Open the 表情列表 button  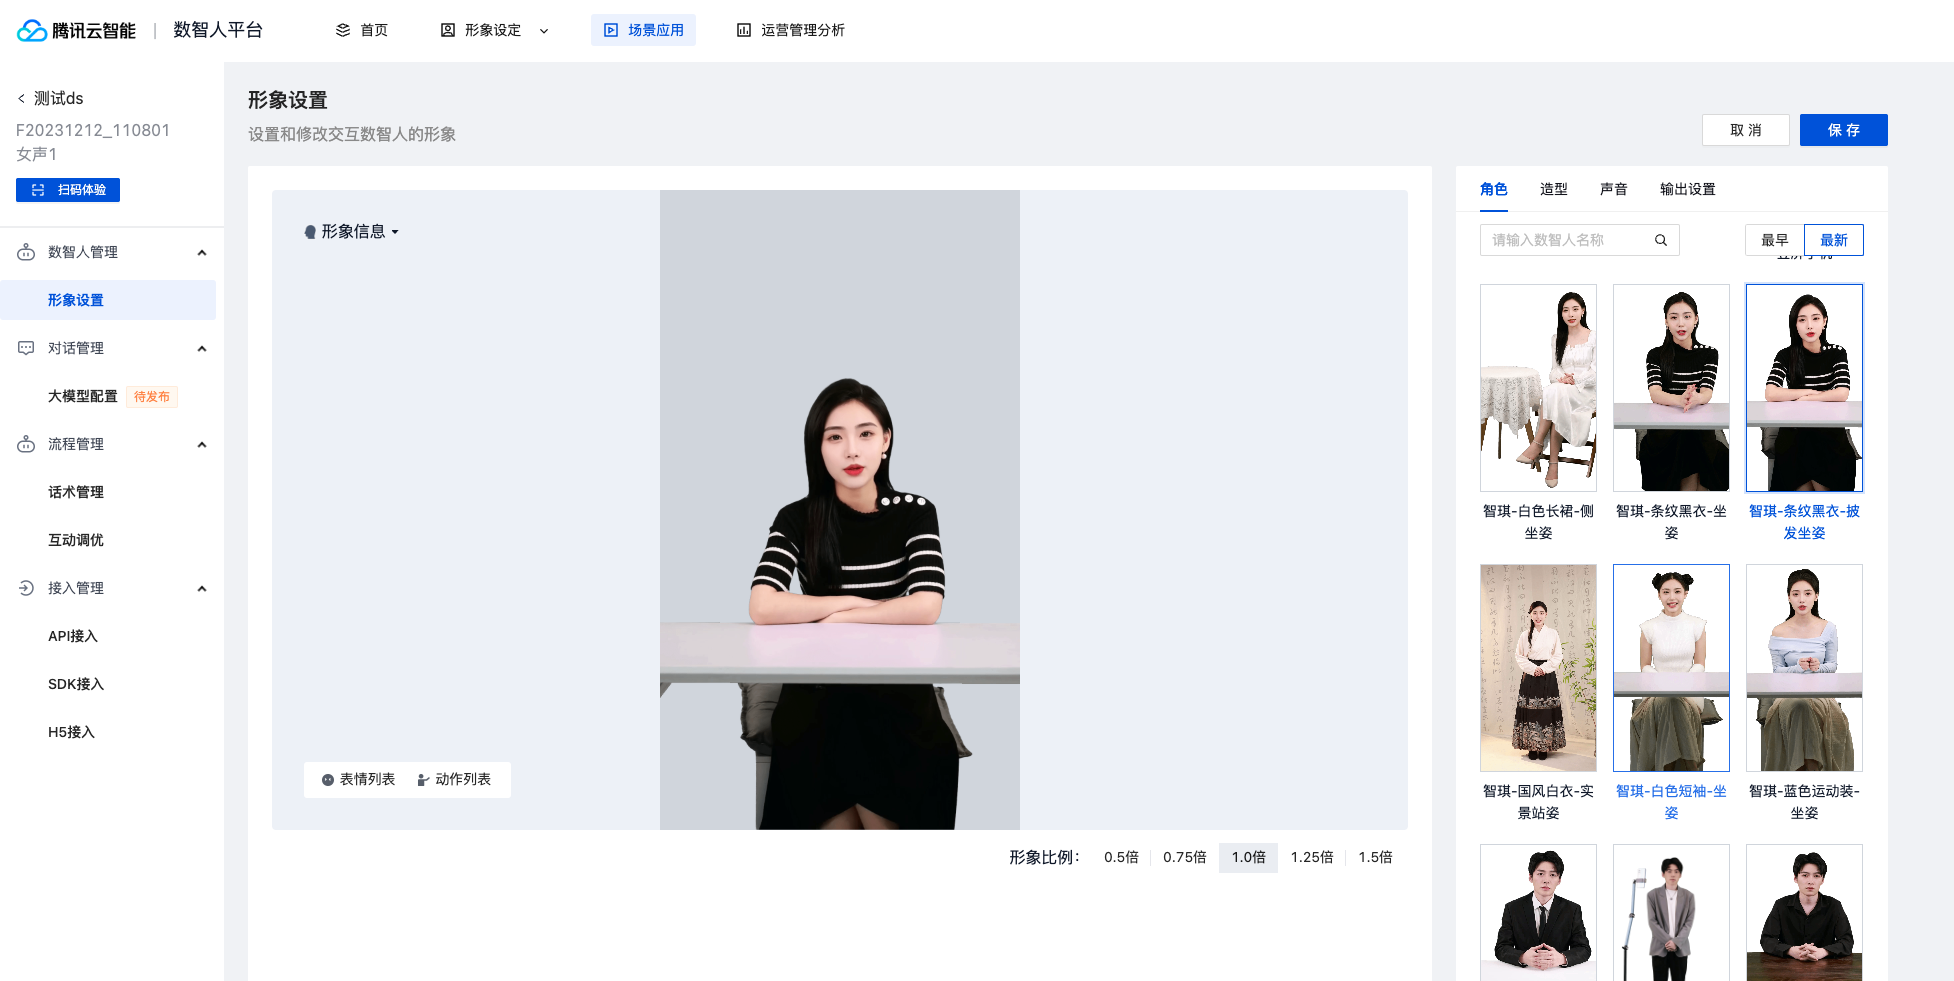(358, 780)
